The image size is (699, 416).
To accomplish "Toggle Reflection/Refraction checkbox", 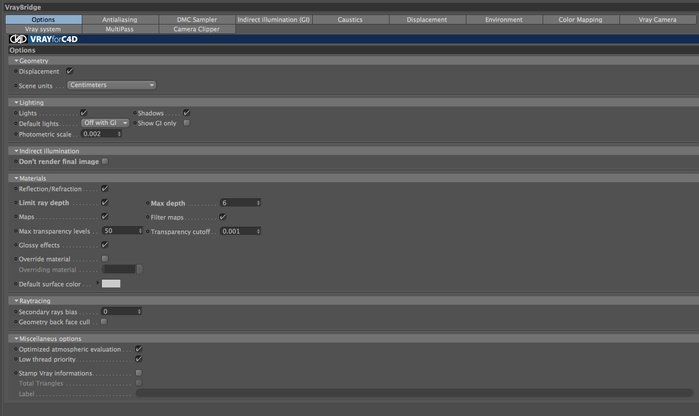I will pyautogui.click(x=105, y=189).
